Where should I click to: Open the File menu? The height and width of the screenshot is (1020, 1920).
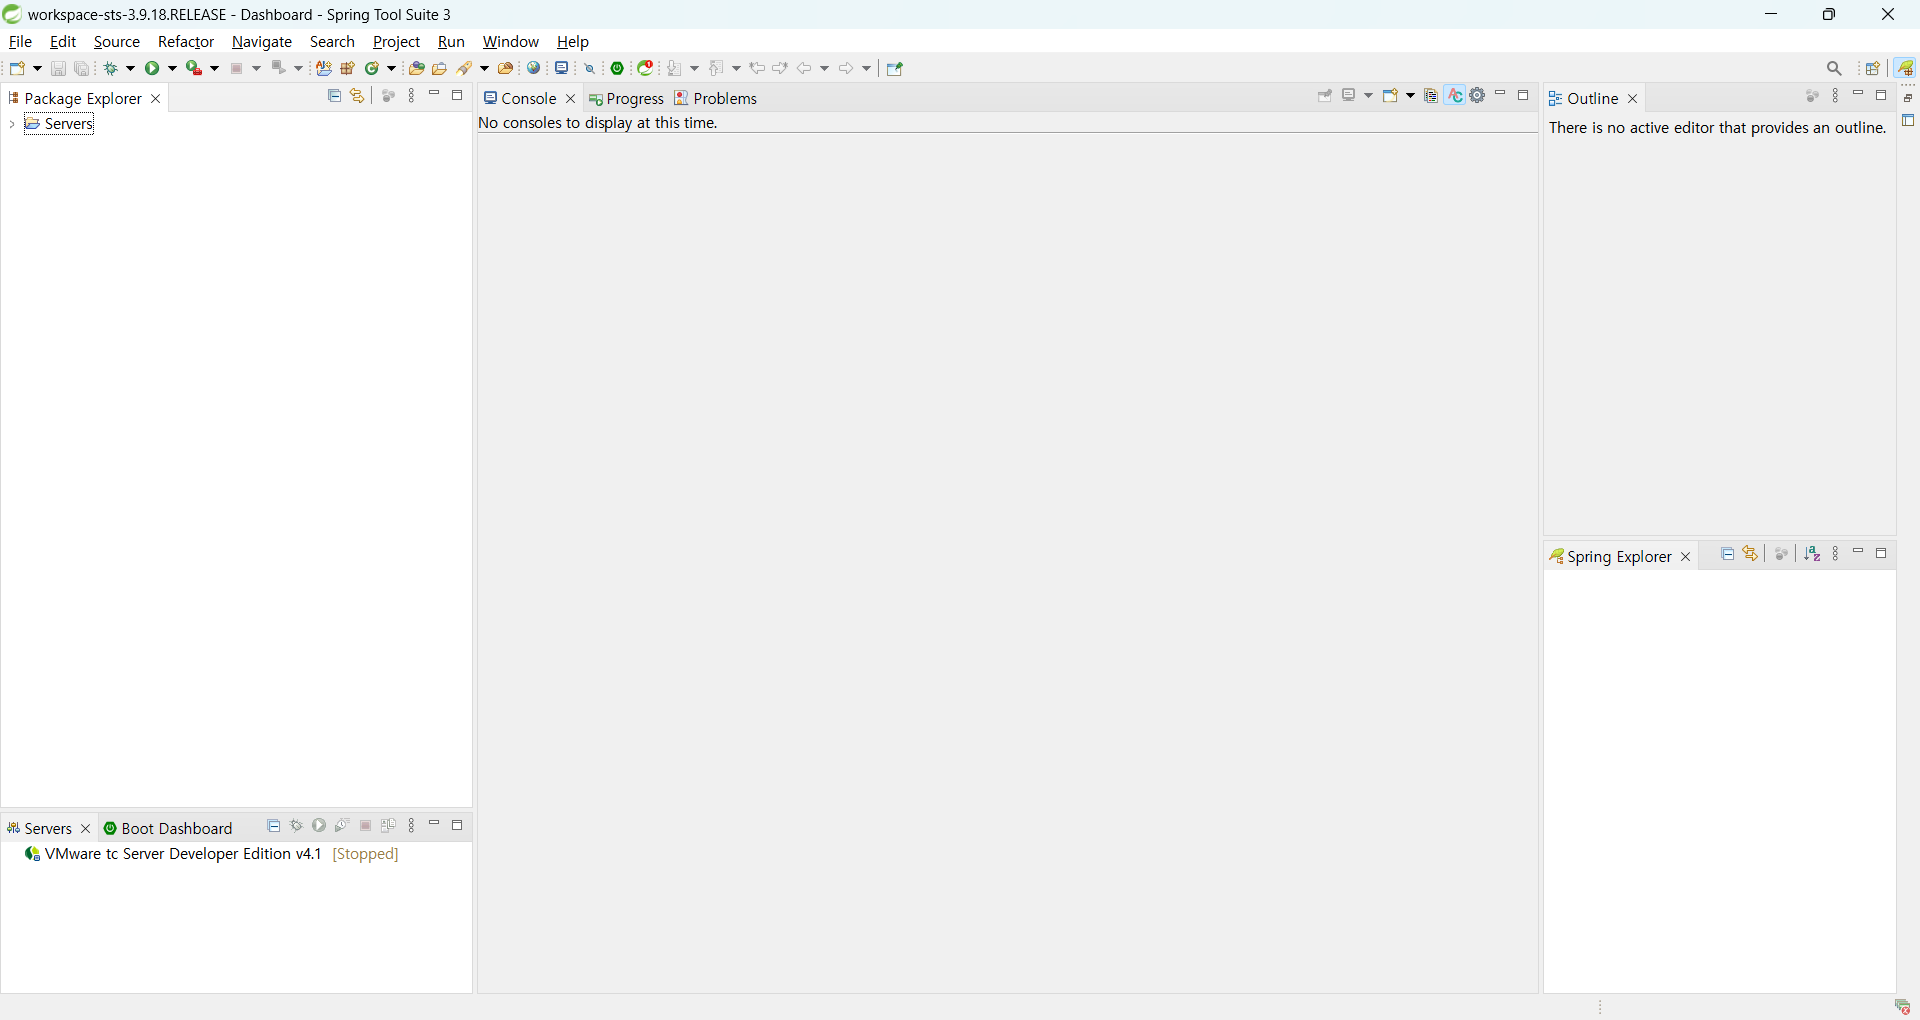click(x=20, y=42)
